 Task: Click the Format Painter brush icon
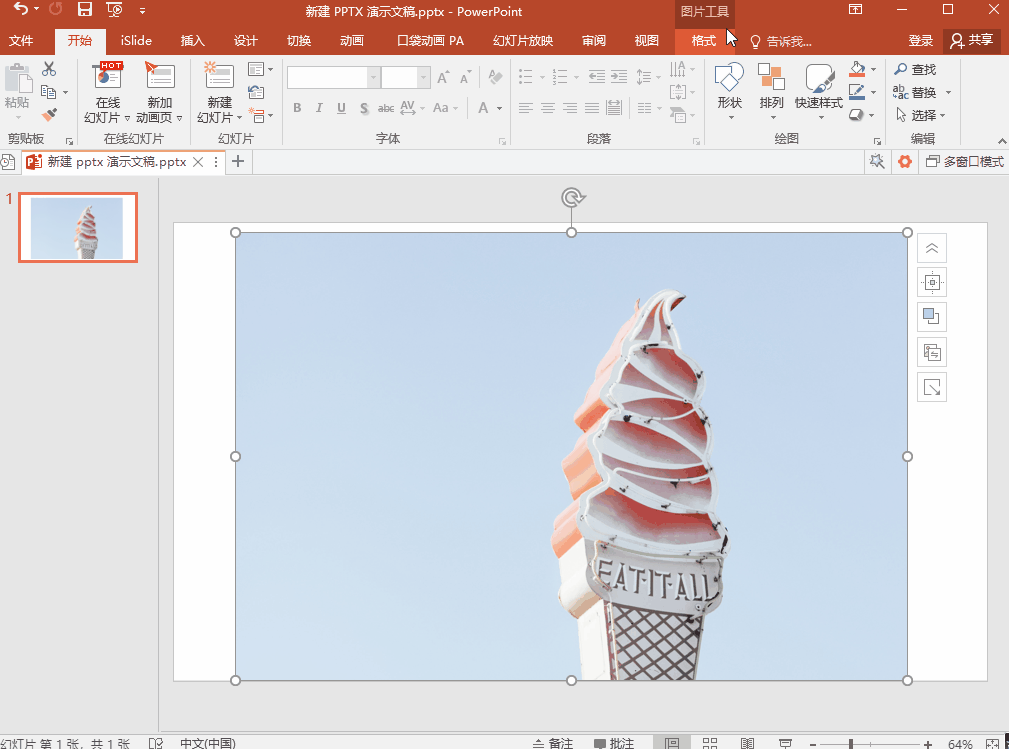(49, 115)
